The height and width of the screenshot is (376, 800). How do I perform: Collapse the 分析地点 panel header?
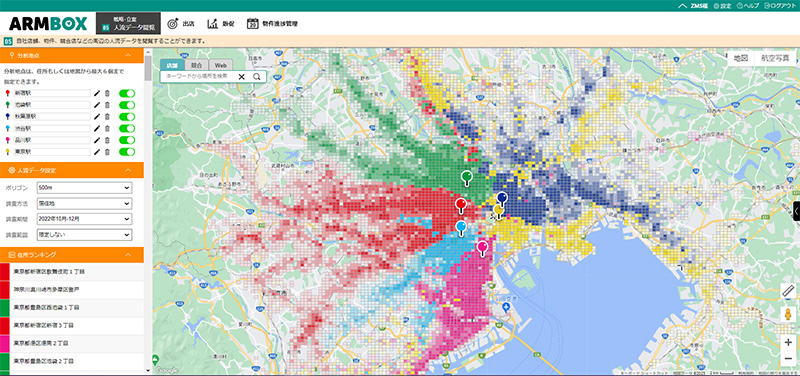click(x=72, y=55)
